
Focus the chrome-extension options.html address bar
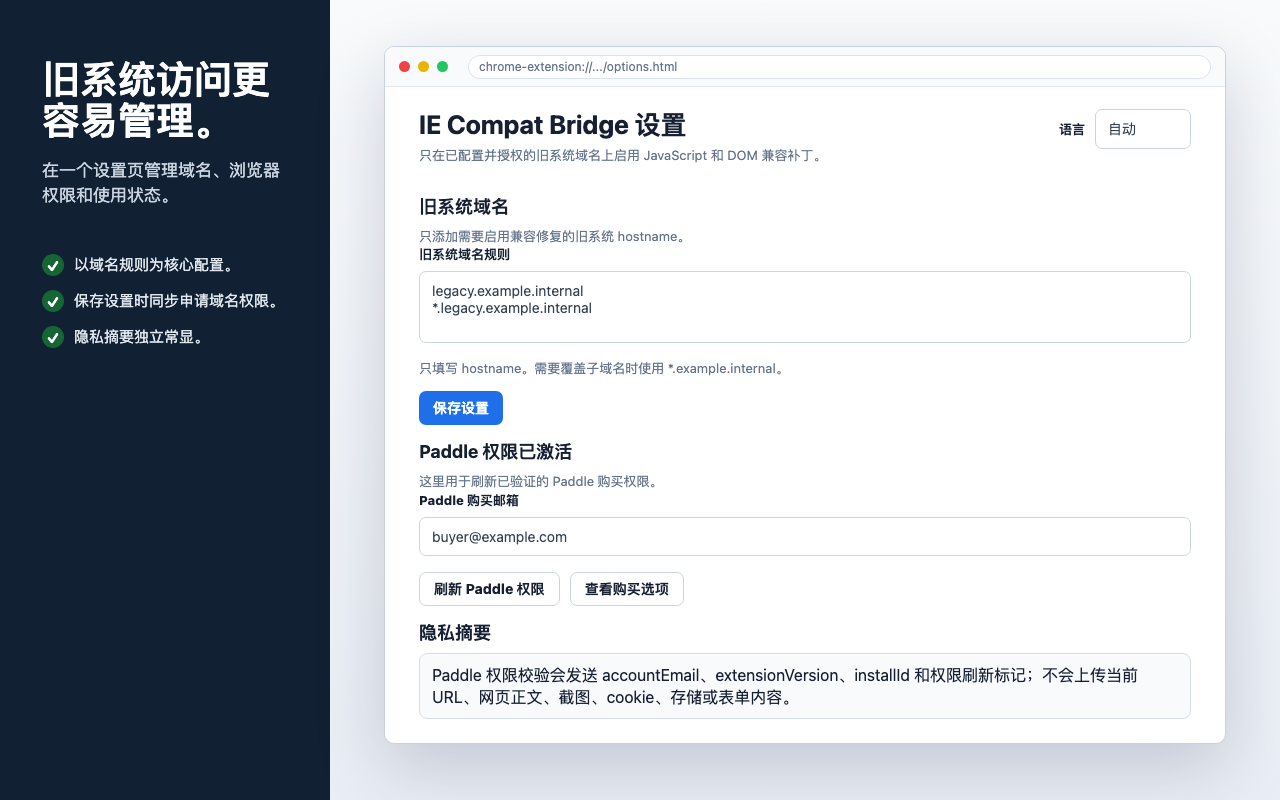pos(839,67)
